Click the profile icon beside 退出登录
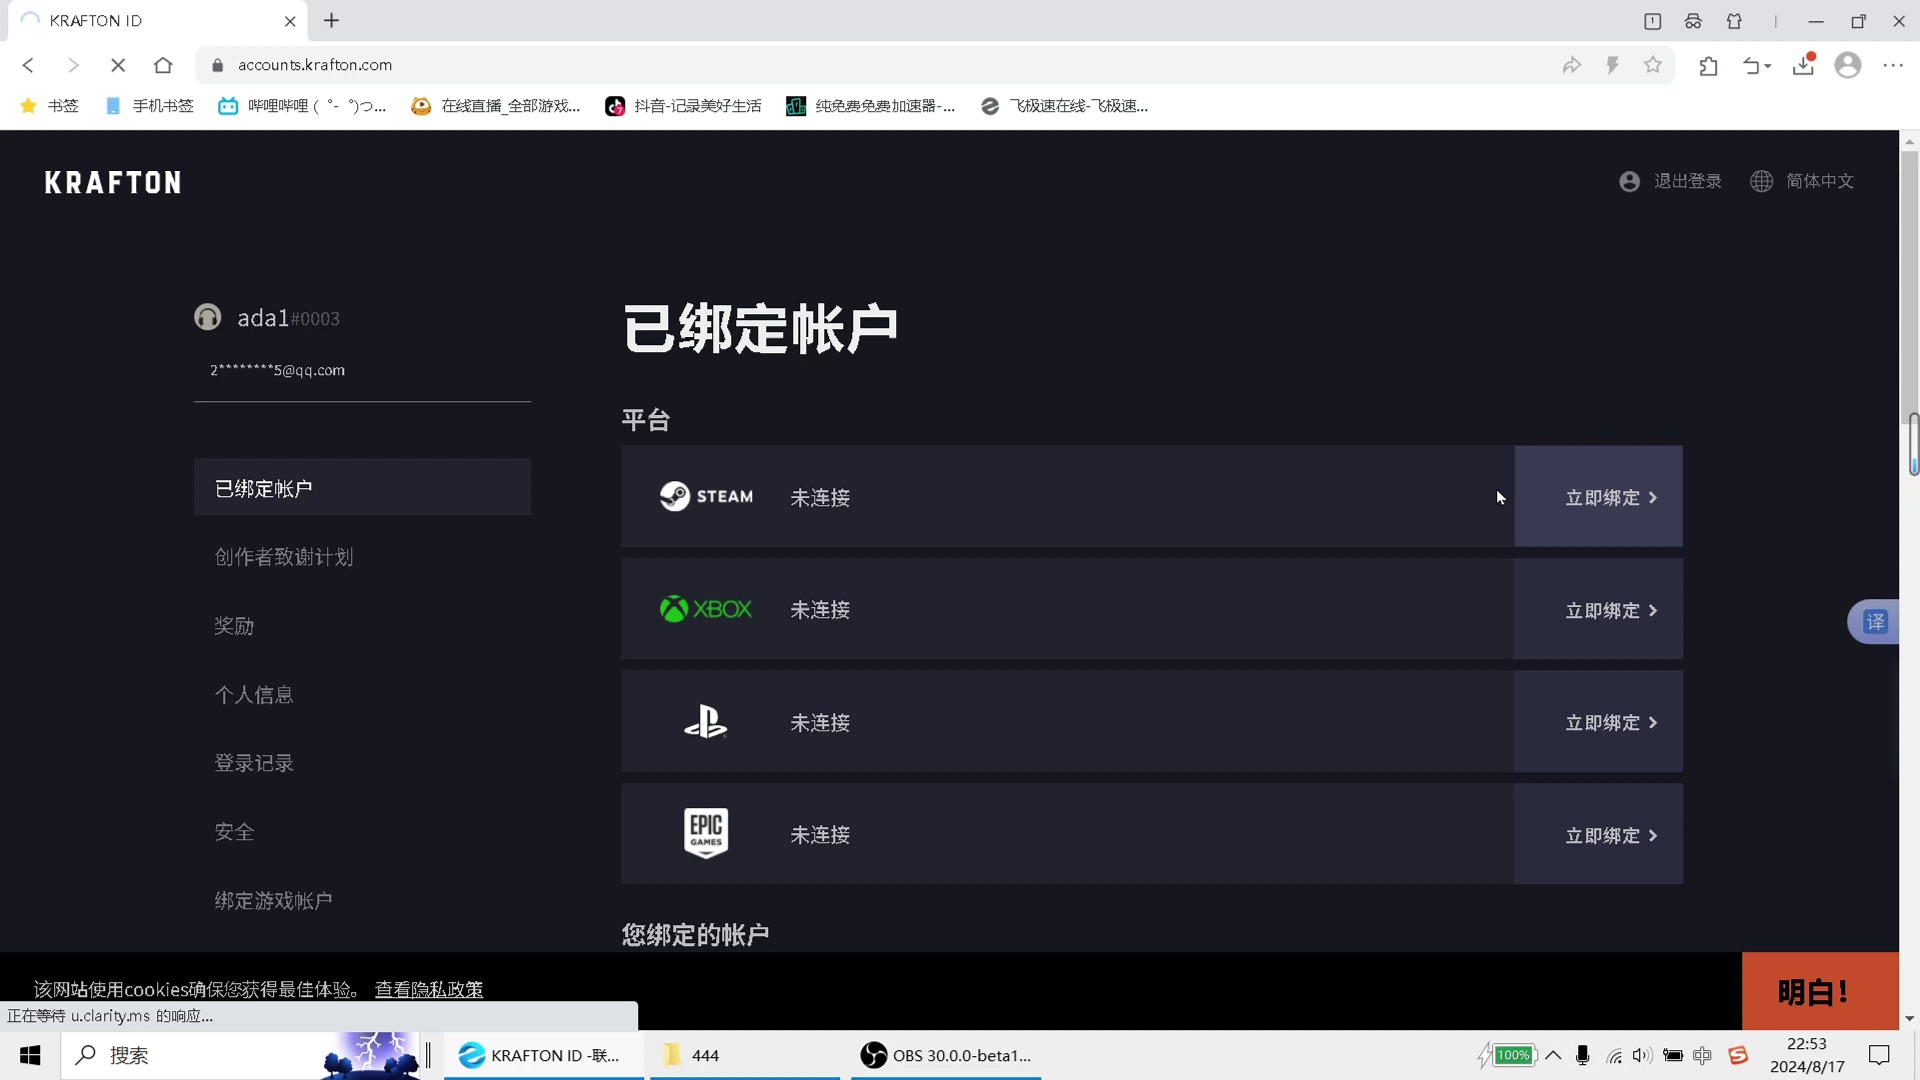This screenshot has width=1920, height=1080. pyautogui.click(x=1629, y=181)
